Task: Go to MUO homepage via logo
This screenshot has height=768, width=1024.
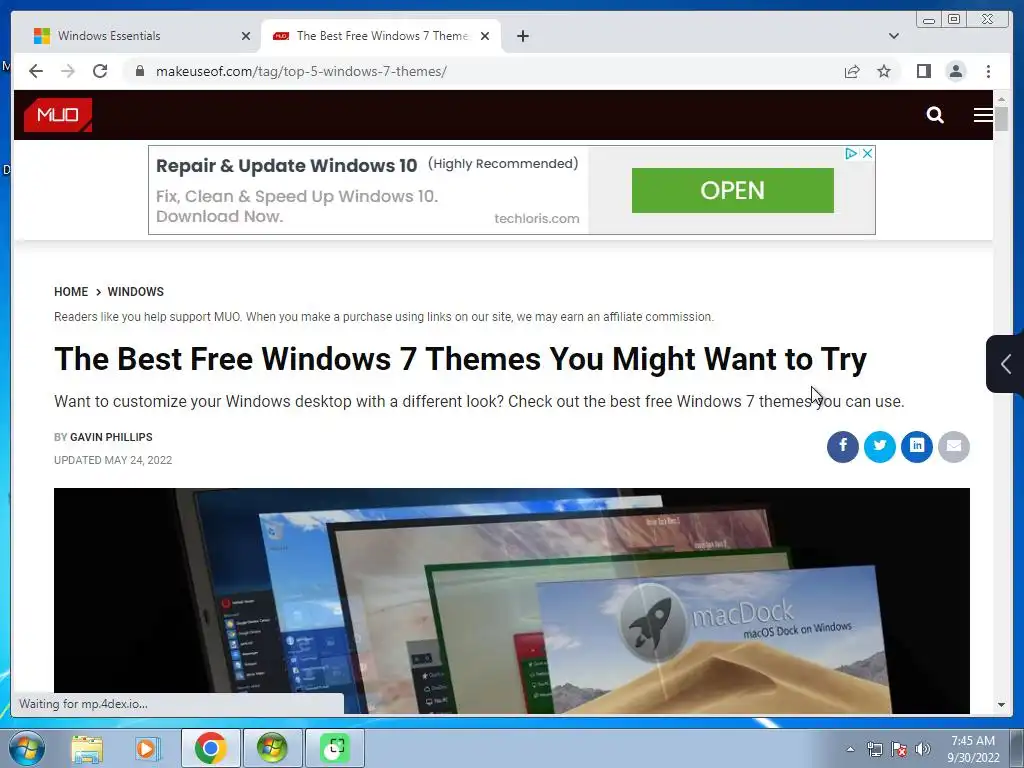Action: 57,115
